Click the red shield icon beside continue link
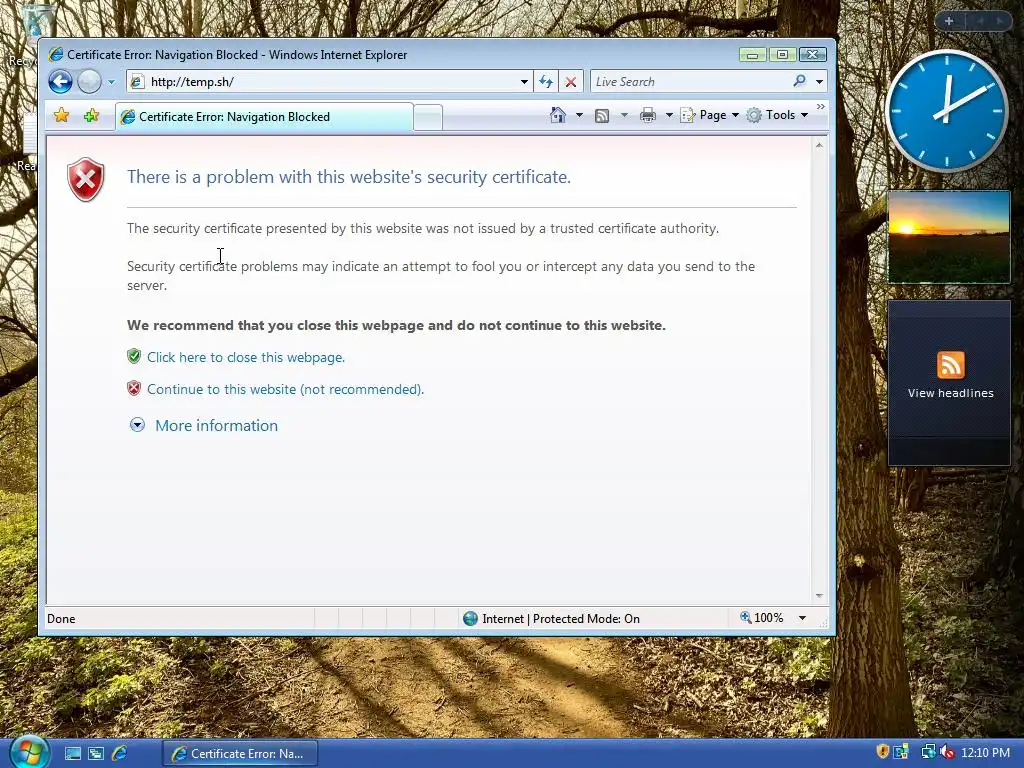 point(134,389)
